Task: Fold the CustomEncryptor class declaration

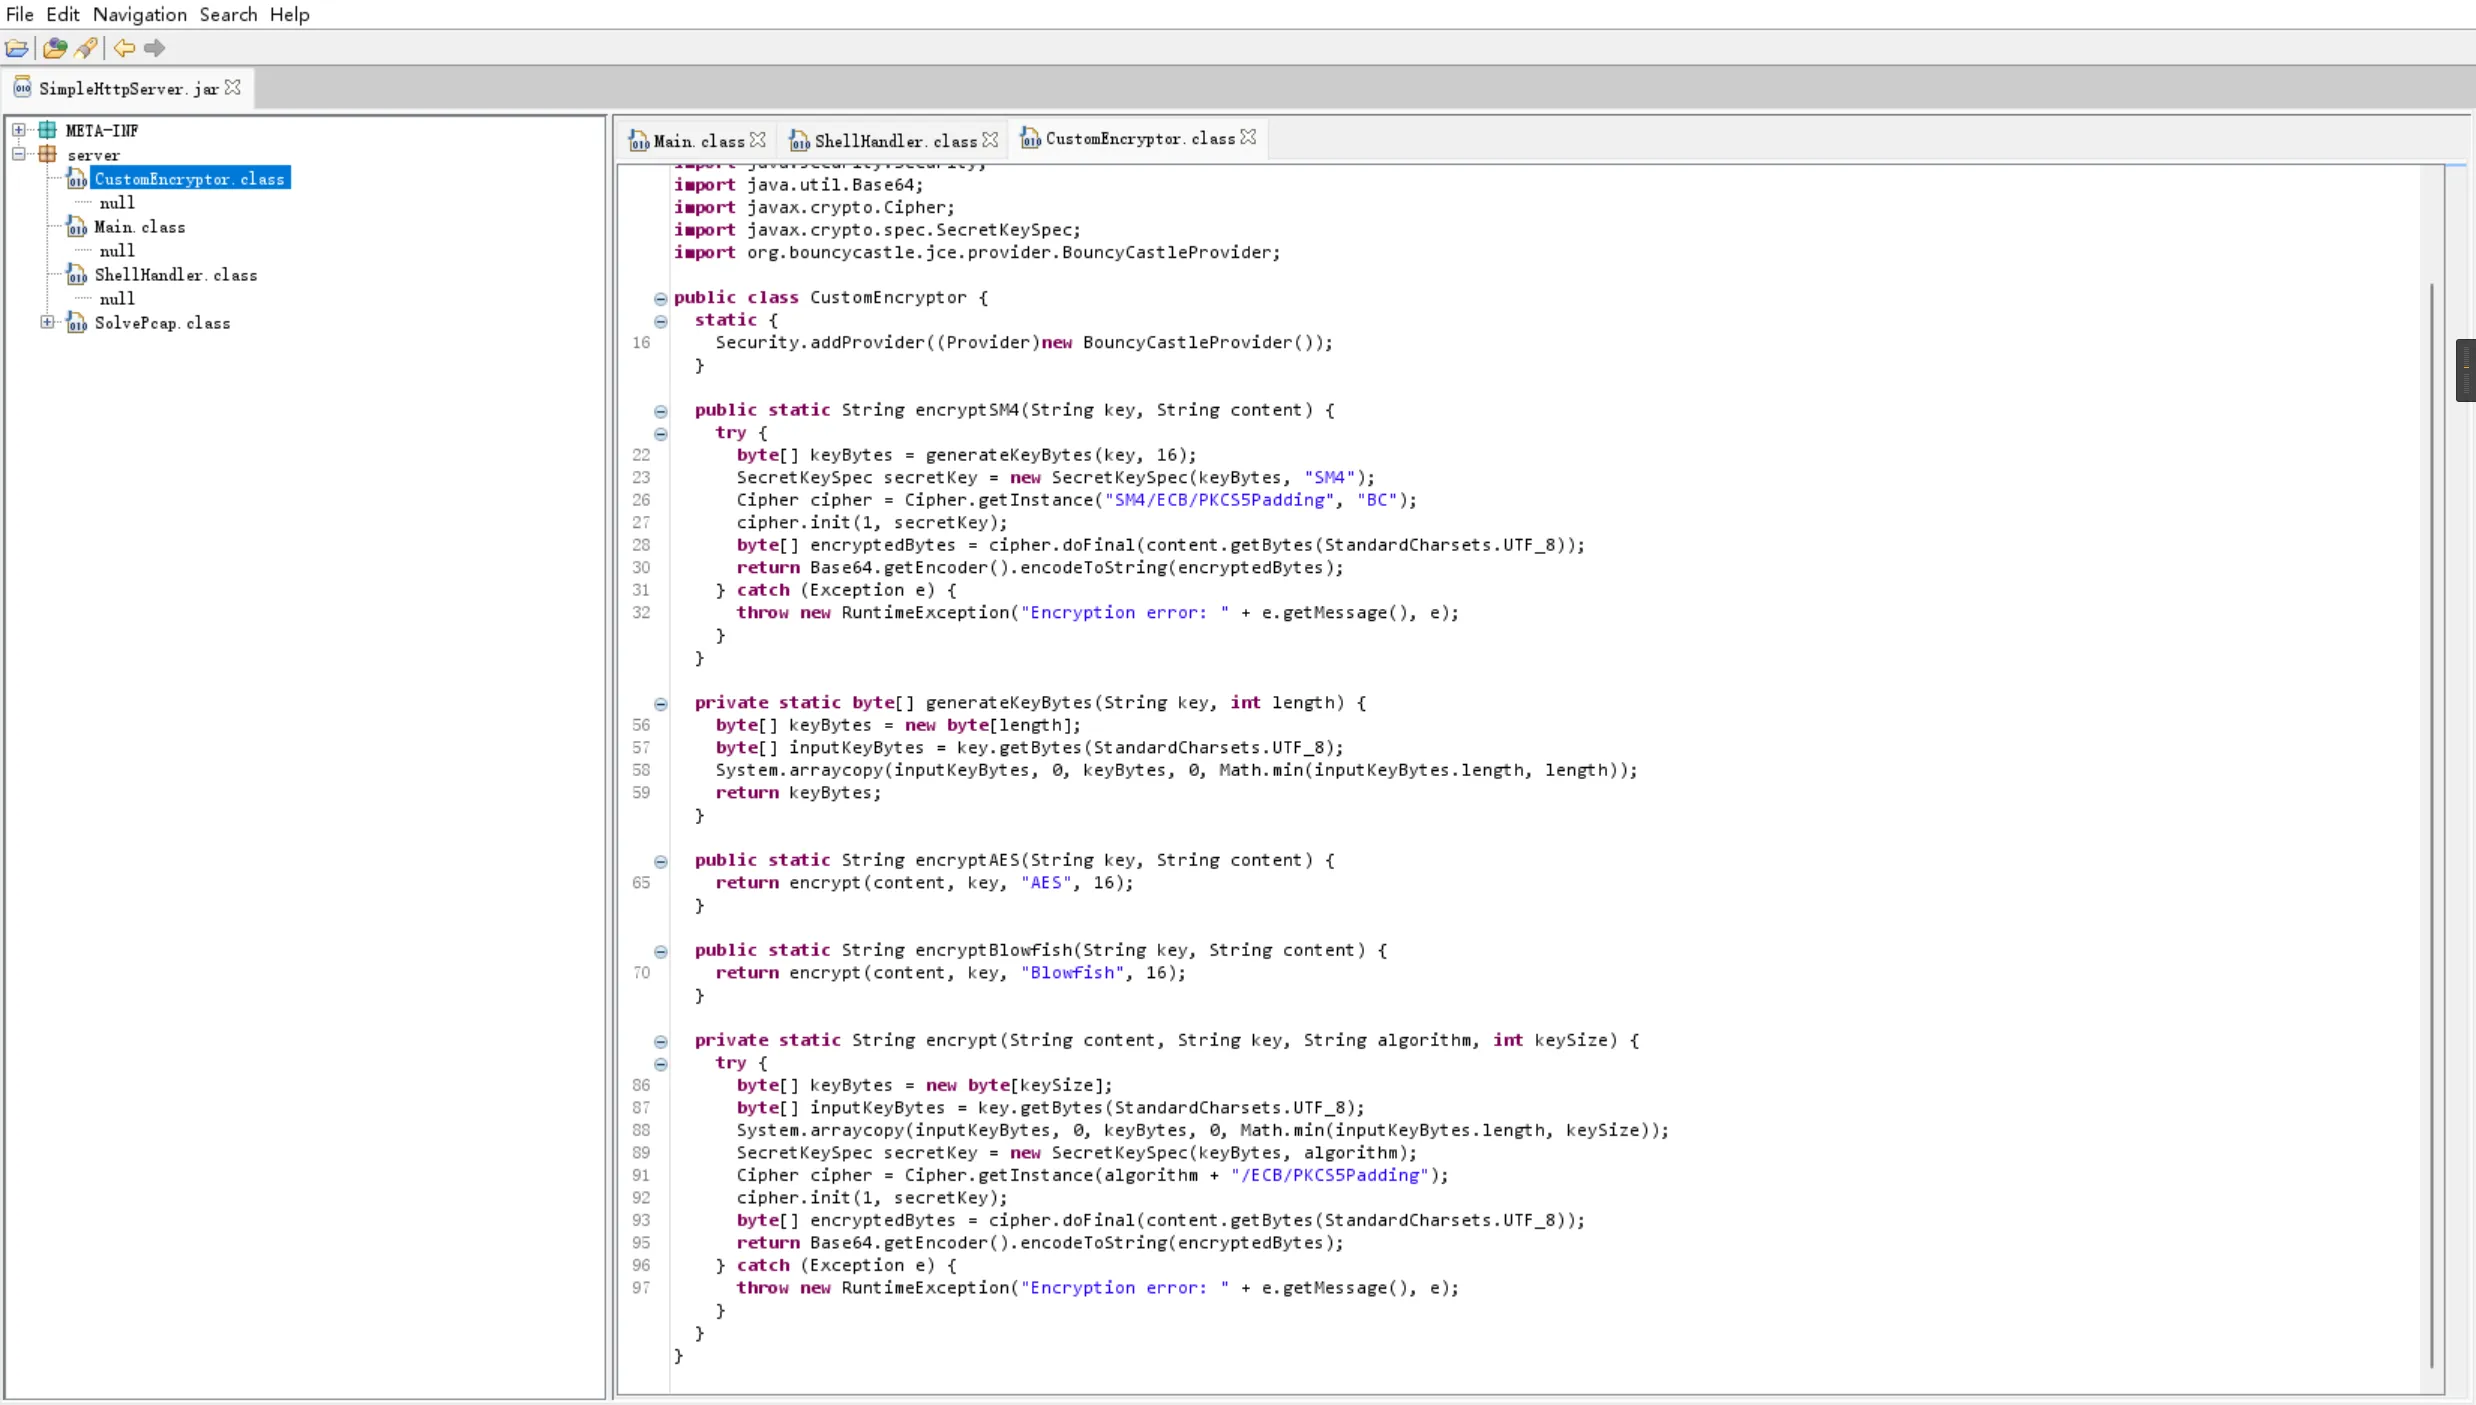Action: point(660,298)
